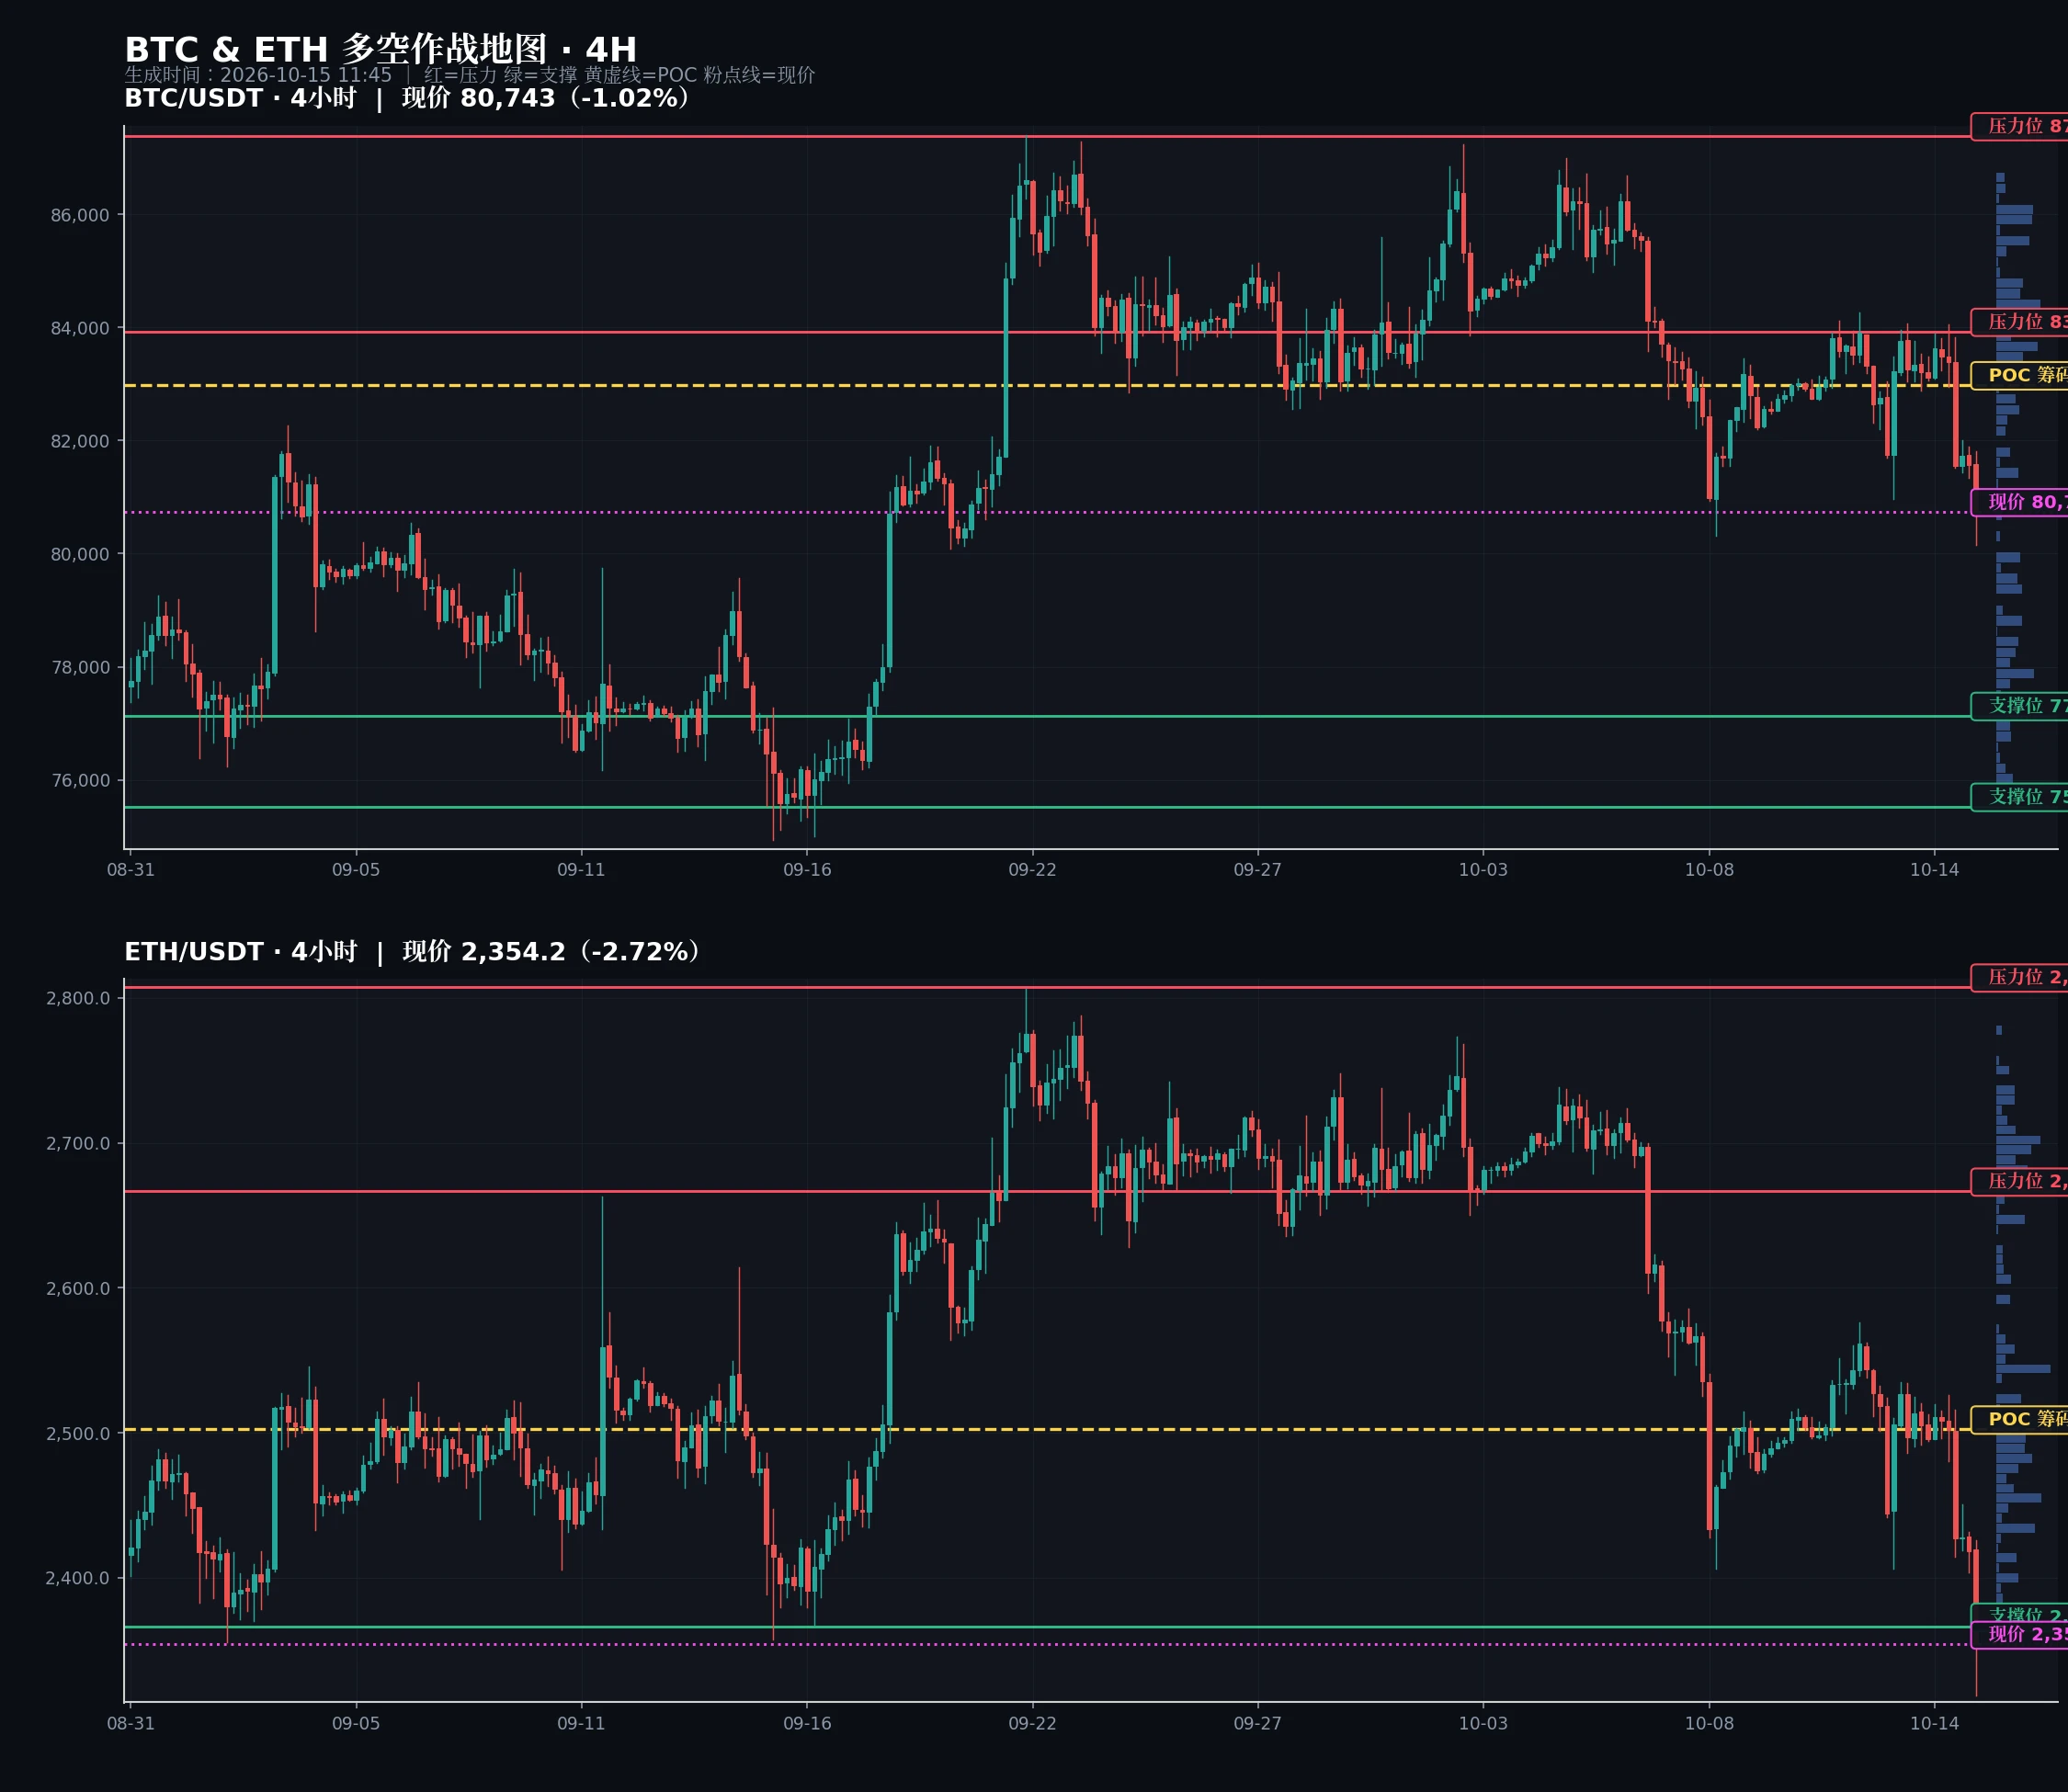
Task: Click the '09-16' date under the ETH chart
Action: (x=807, y=1723)
